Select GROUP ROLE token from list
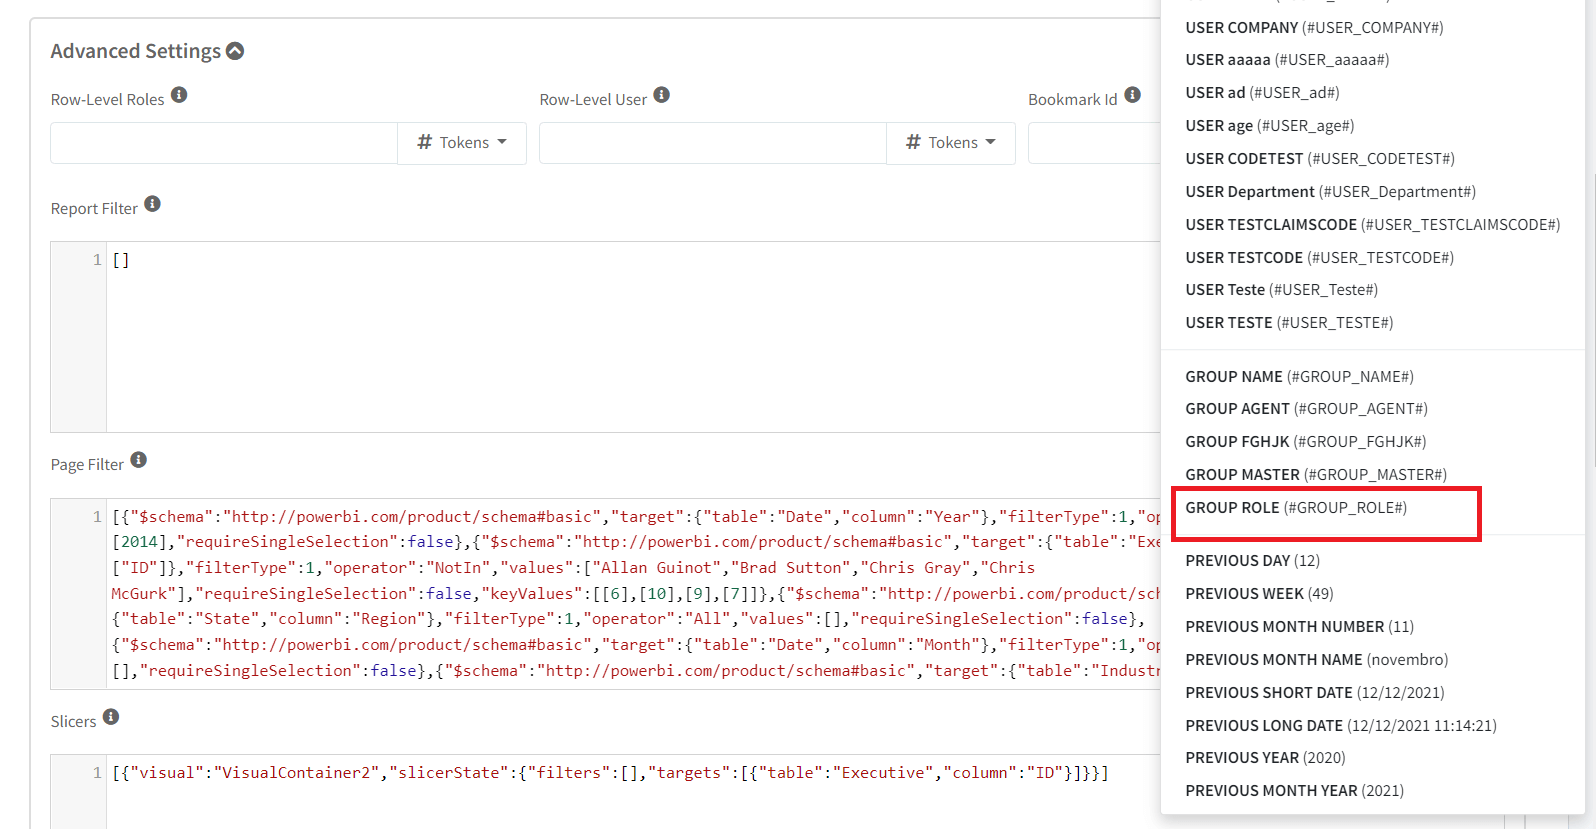Screen dimensions: 1596x829 click(x=1295, y=508)
